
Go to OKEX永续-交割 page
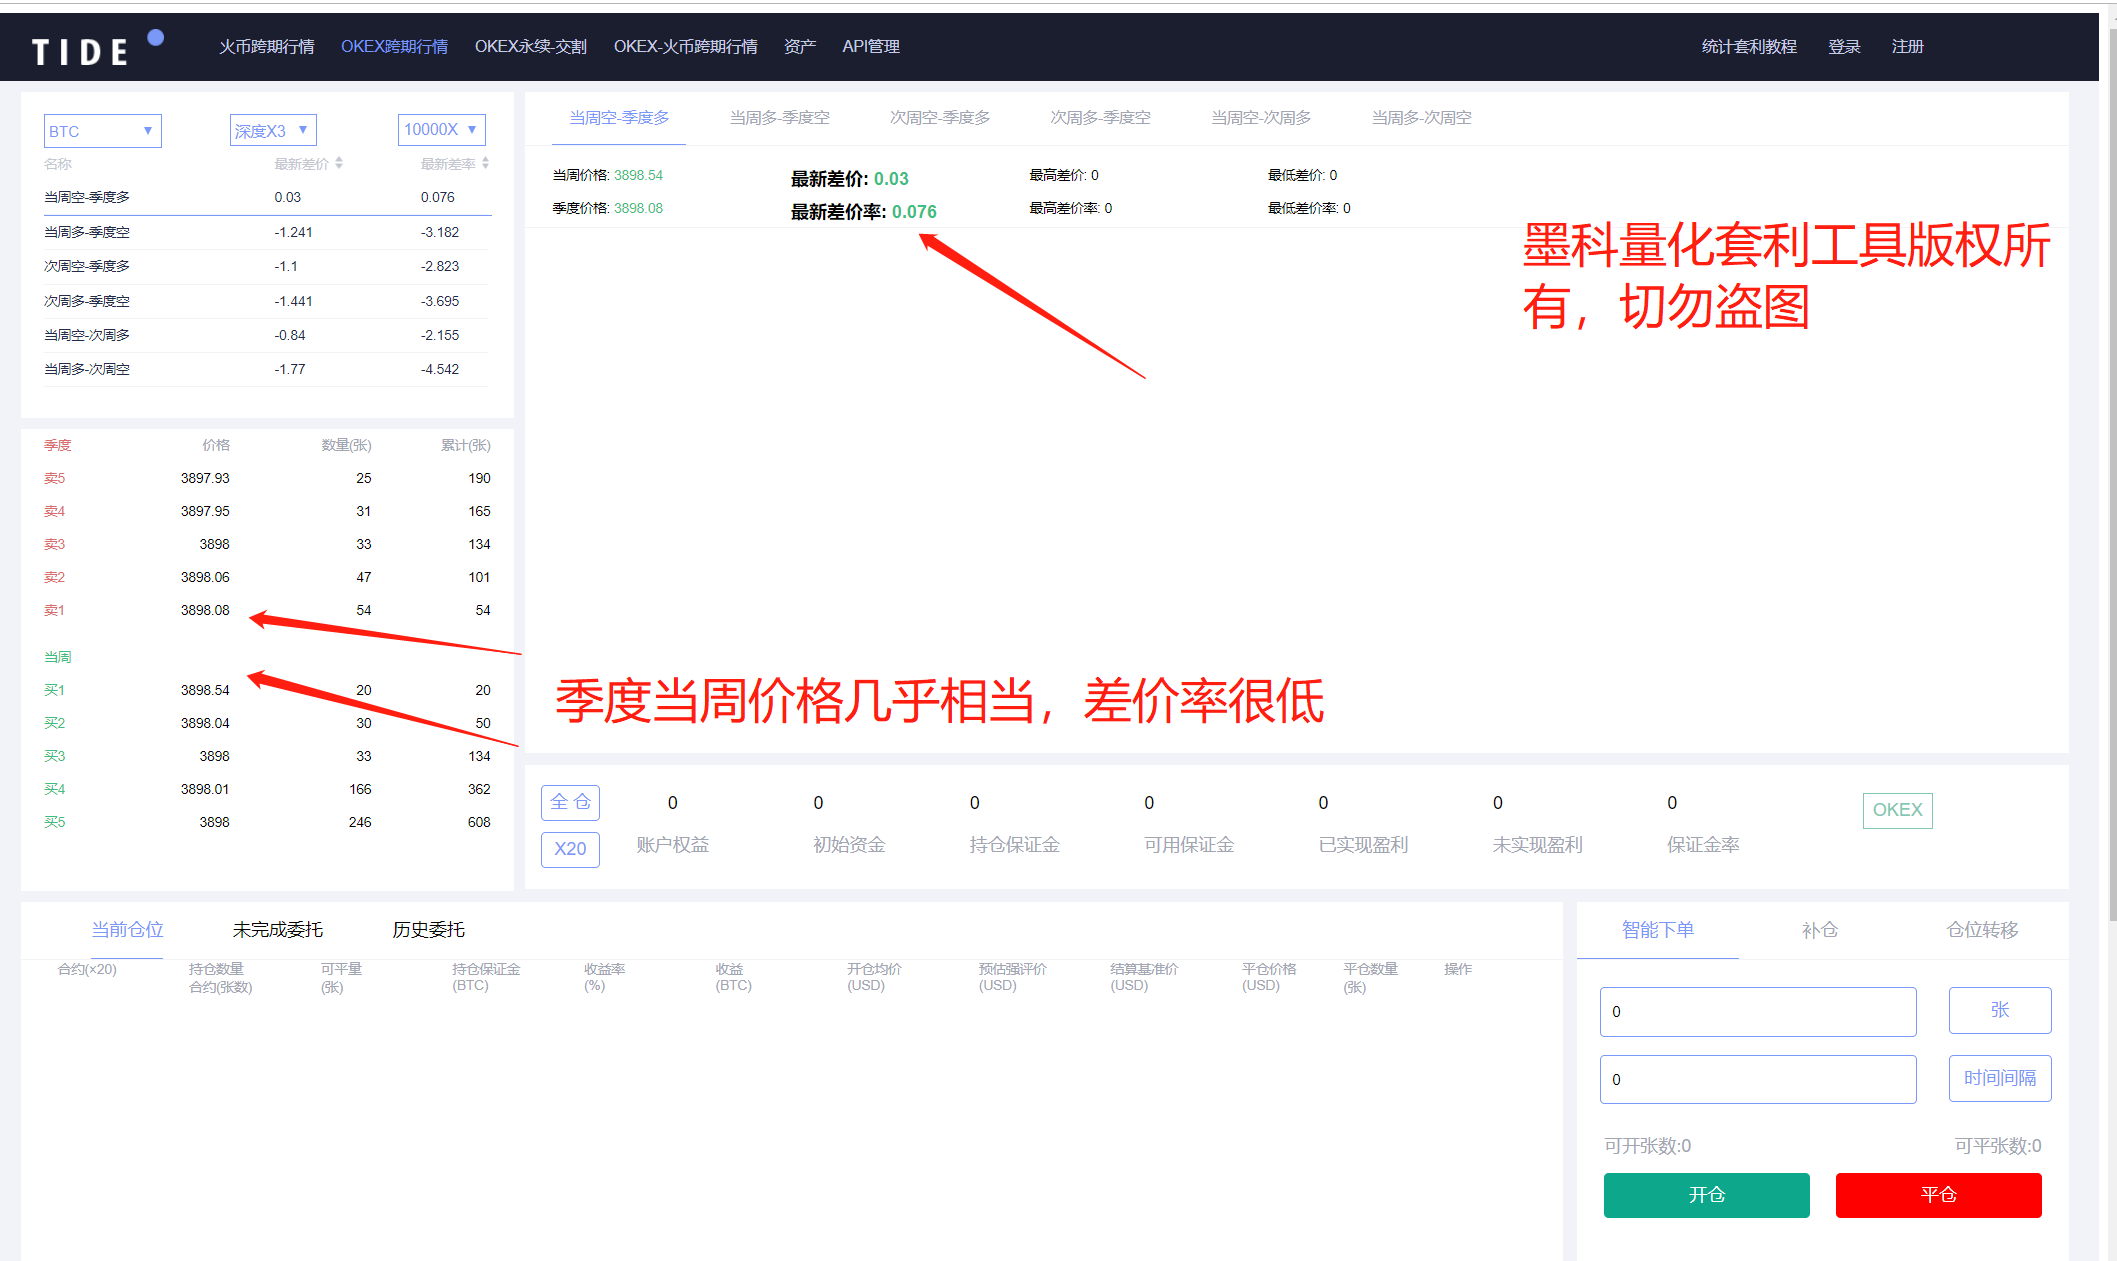click(530, 47)
